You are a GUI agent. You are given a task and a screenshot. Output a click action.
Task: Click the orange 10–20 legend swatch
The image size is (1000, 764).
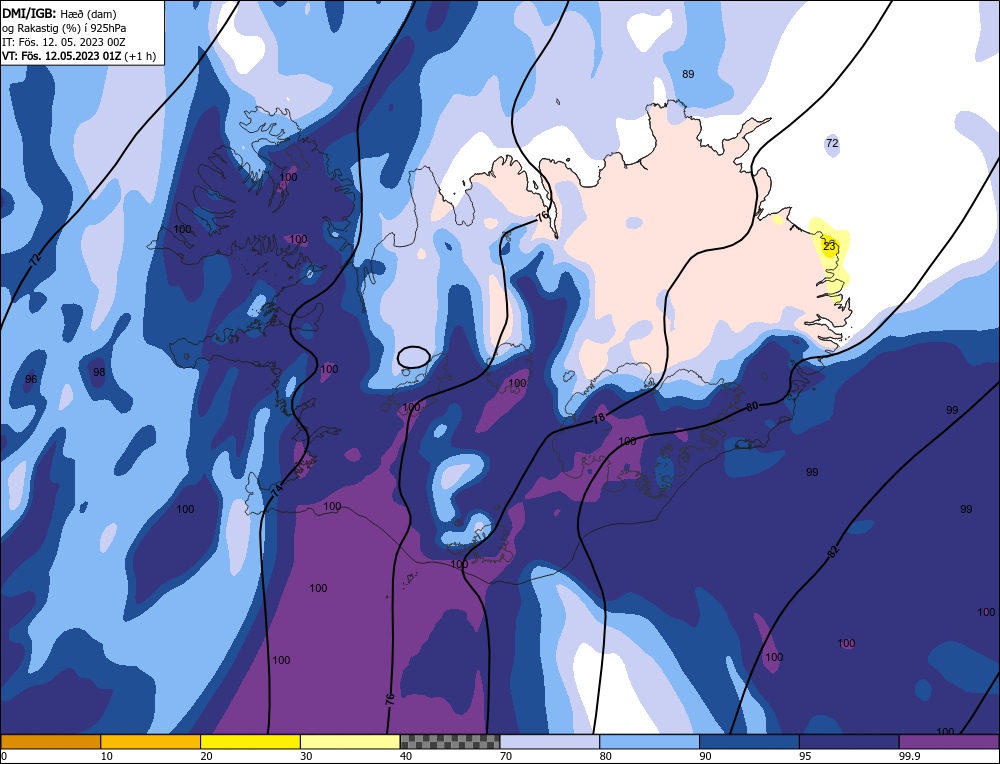click(x=151, y=741)
